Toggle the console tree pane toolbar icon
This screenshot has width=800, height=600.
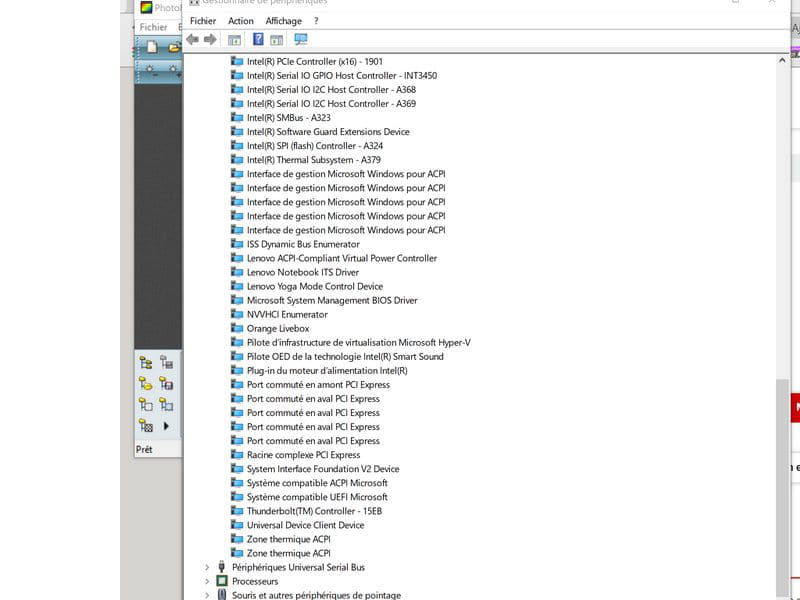click(x=234, y=40)
